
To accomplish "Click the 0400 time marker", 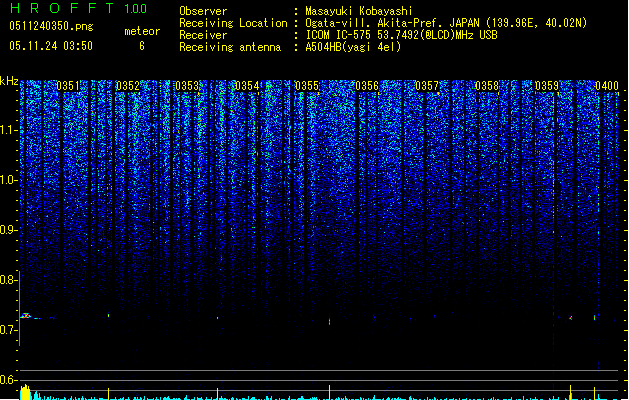I will click(606, 86).
